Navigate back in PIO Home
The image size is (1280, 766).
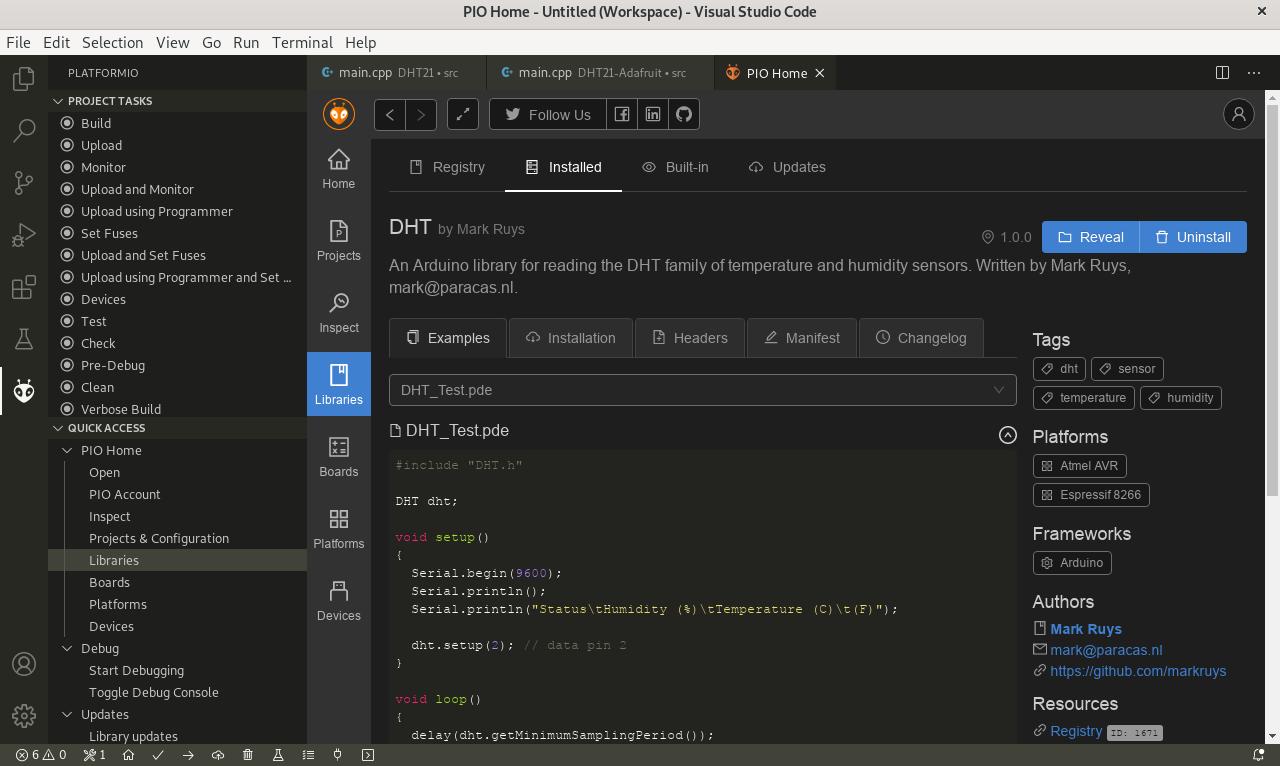[390, 114]
